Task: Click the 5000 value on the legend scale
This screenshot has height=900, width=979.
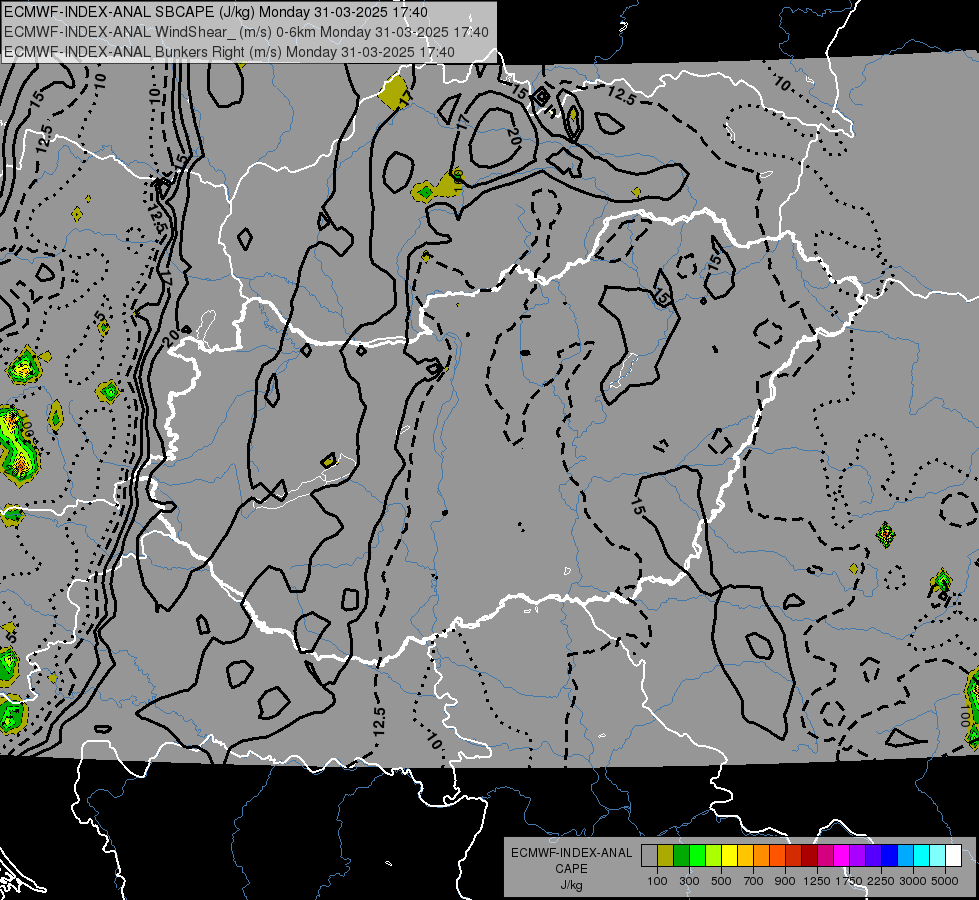Action: click(945, 881)
